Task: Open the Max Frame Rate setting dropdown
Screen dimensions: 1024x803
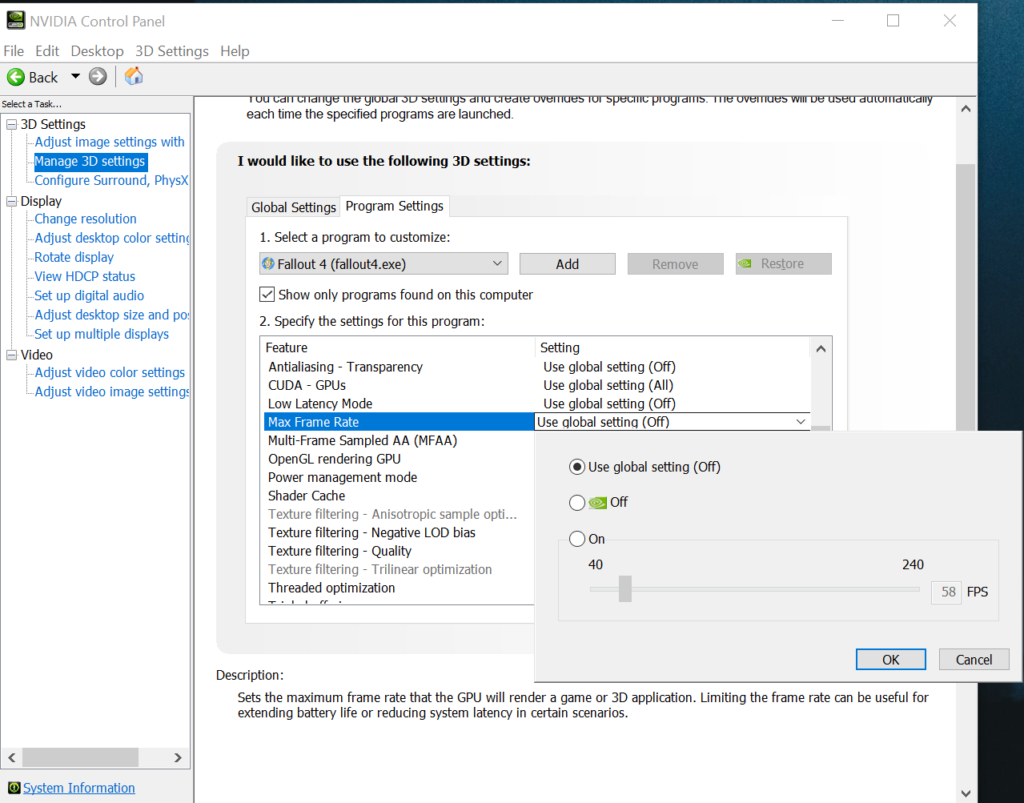Action: tap(800, 421)
